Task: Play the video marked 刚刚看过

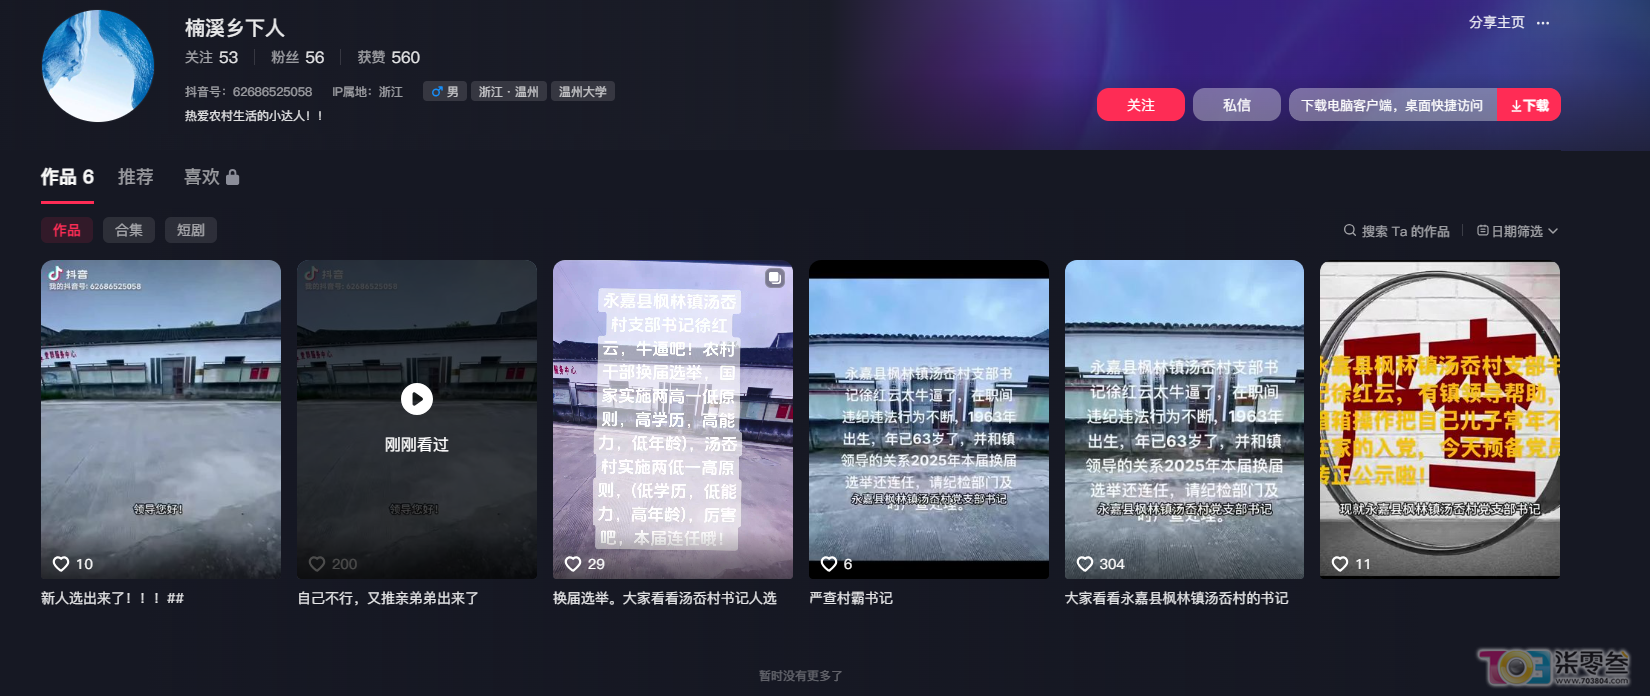Action: (x=417, y=399)
